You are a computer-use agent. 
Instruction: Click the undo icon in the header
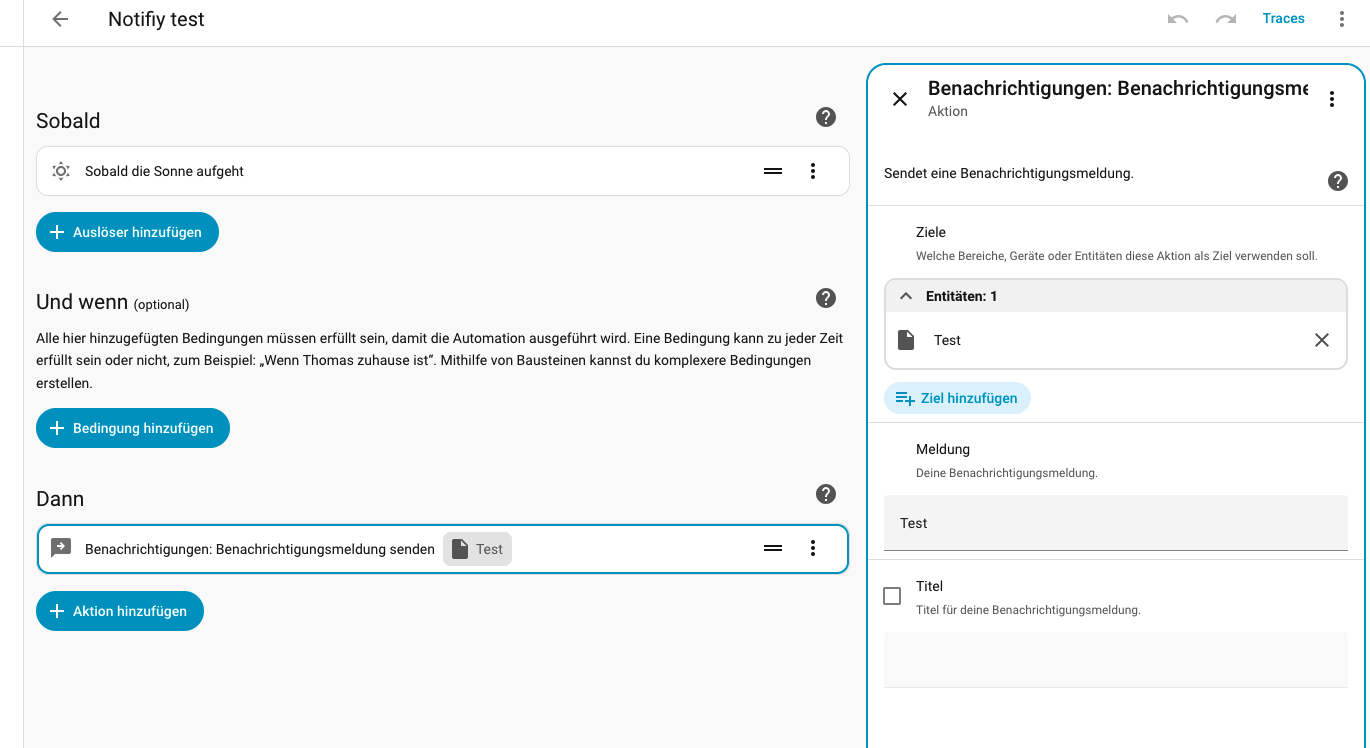pos(1178,19)
